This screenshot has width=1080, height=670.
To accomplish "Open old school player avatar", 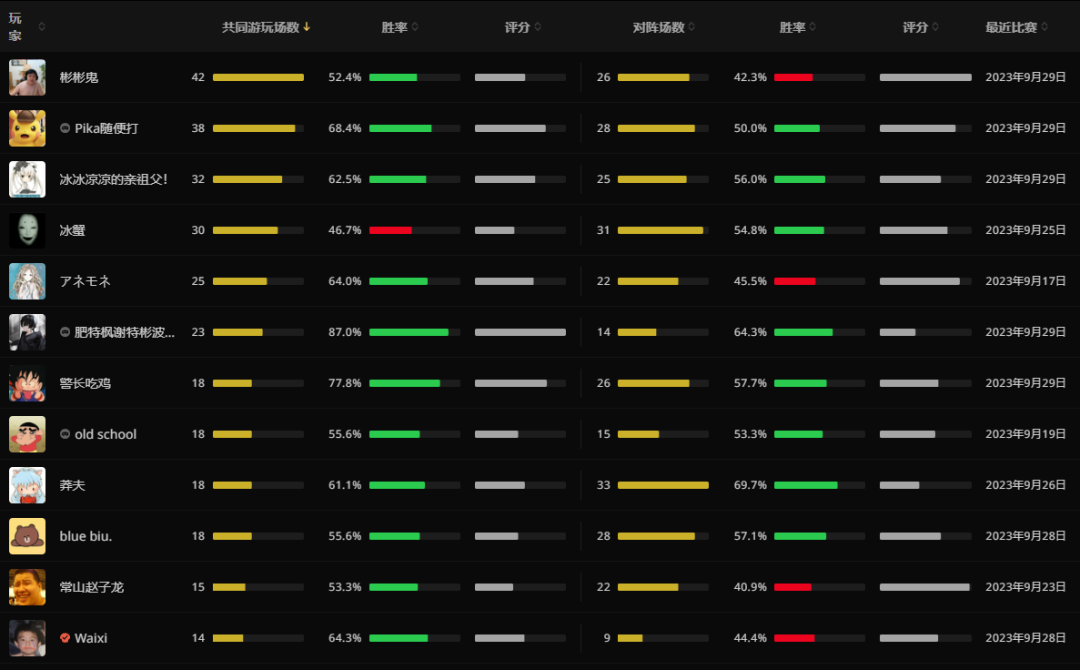I will tap(28, 434).
